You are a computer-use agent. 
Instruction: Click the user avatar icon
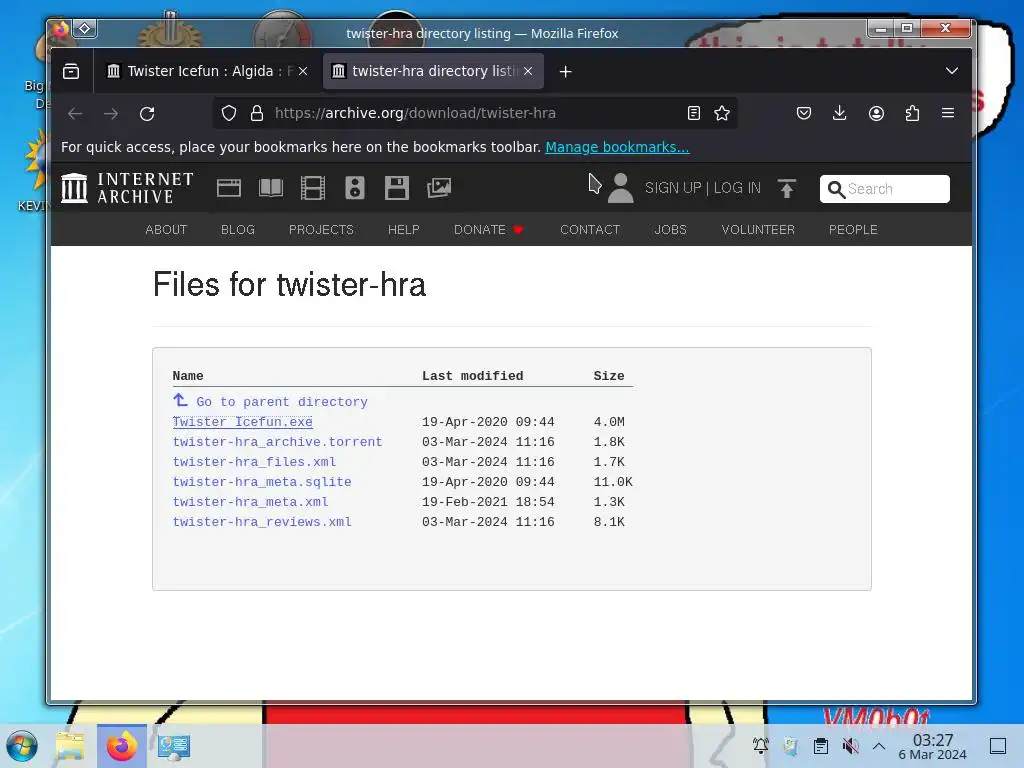(620, 188)
